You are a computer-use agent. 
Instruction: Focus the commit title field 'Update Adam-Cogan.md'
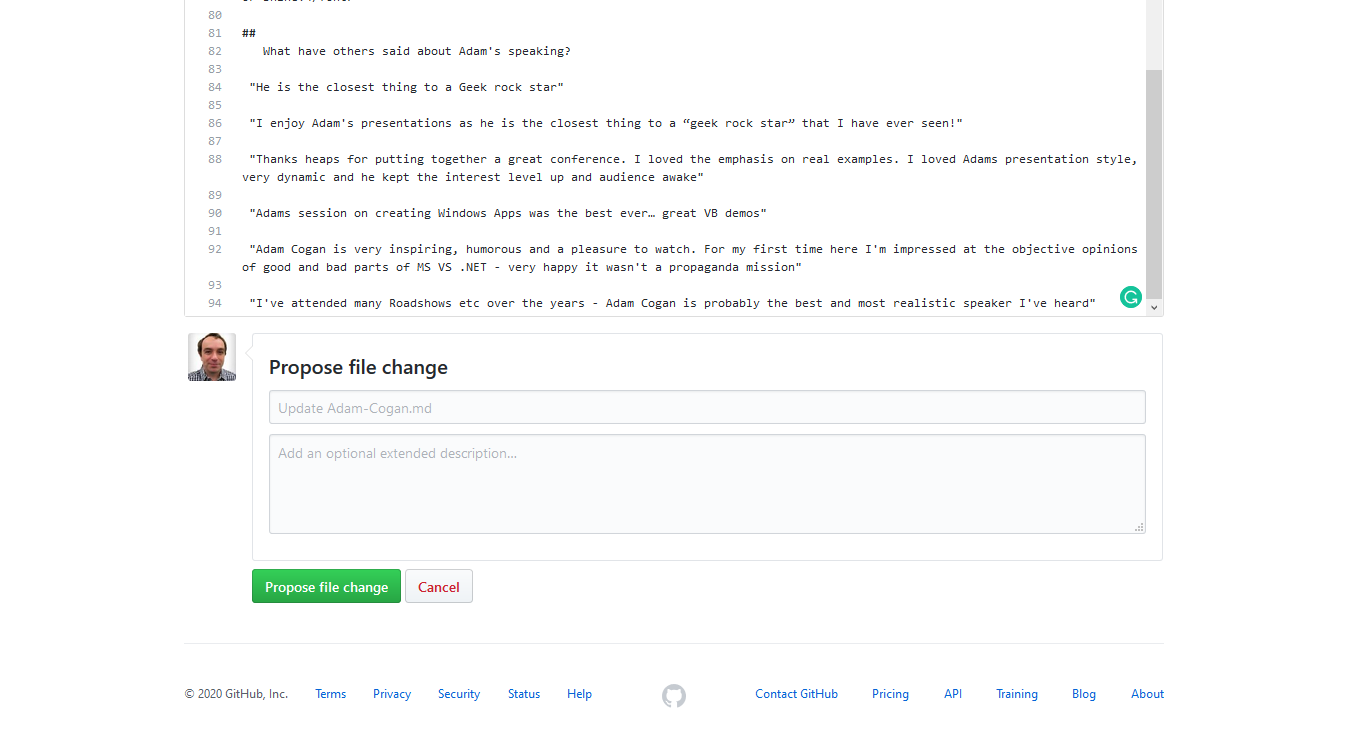(x=707, y=407)
